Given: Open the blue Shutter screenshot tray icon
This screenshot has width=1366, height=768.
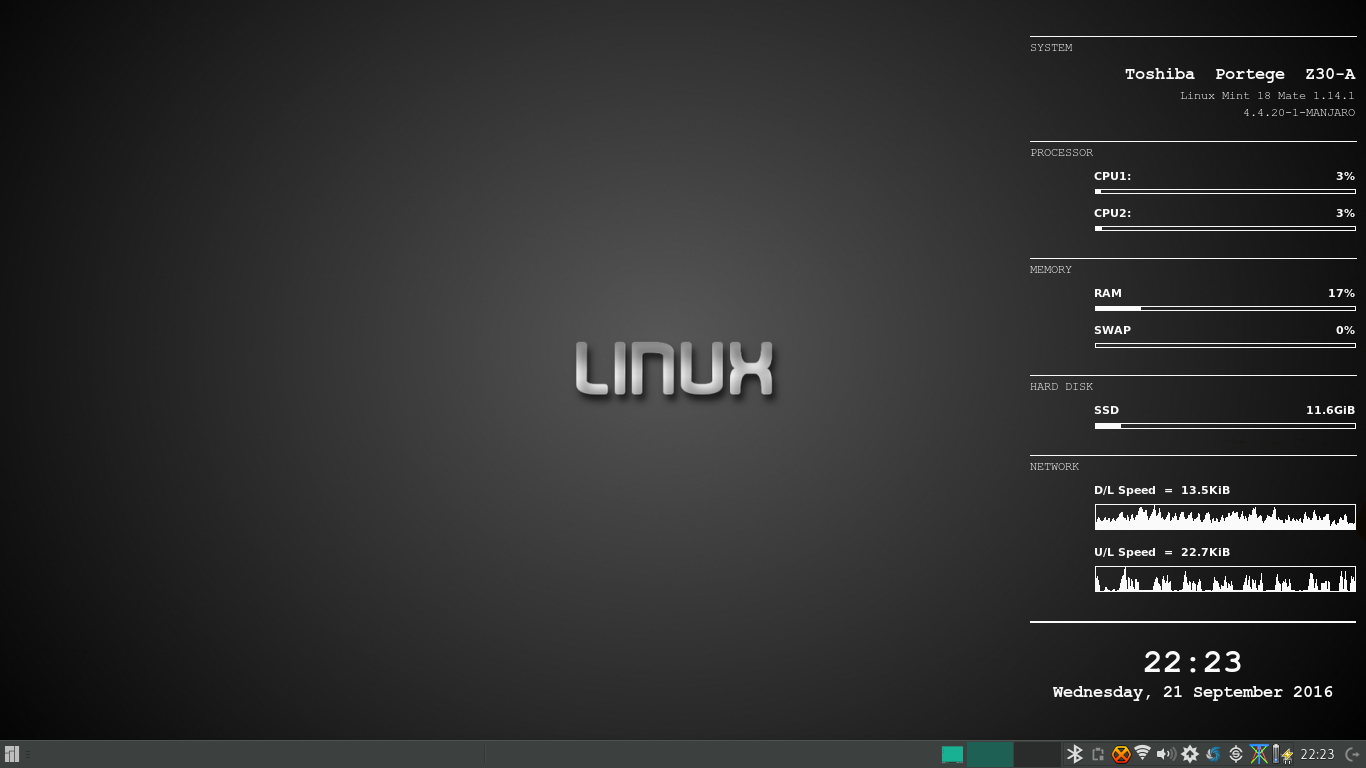Looking at the screenshot, I should (x=1213, y=754).
